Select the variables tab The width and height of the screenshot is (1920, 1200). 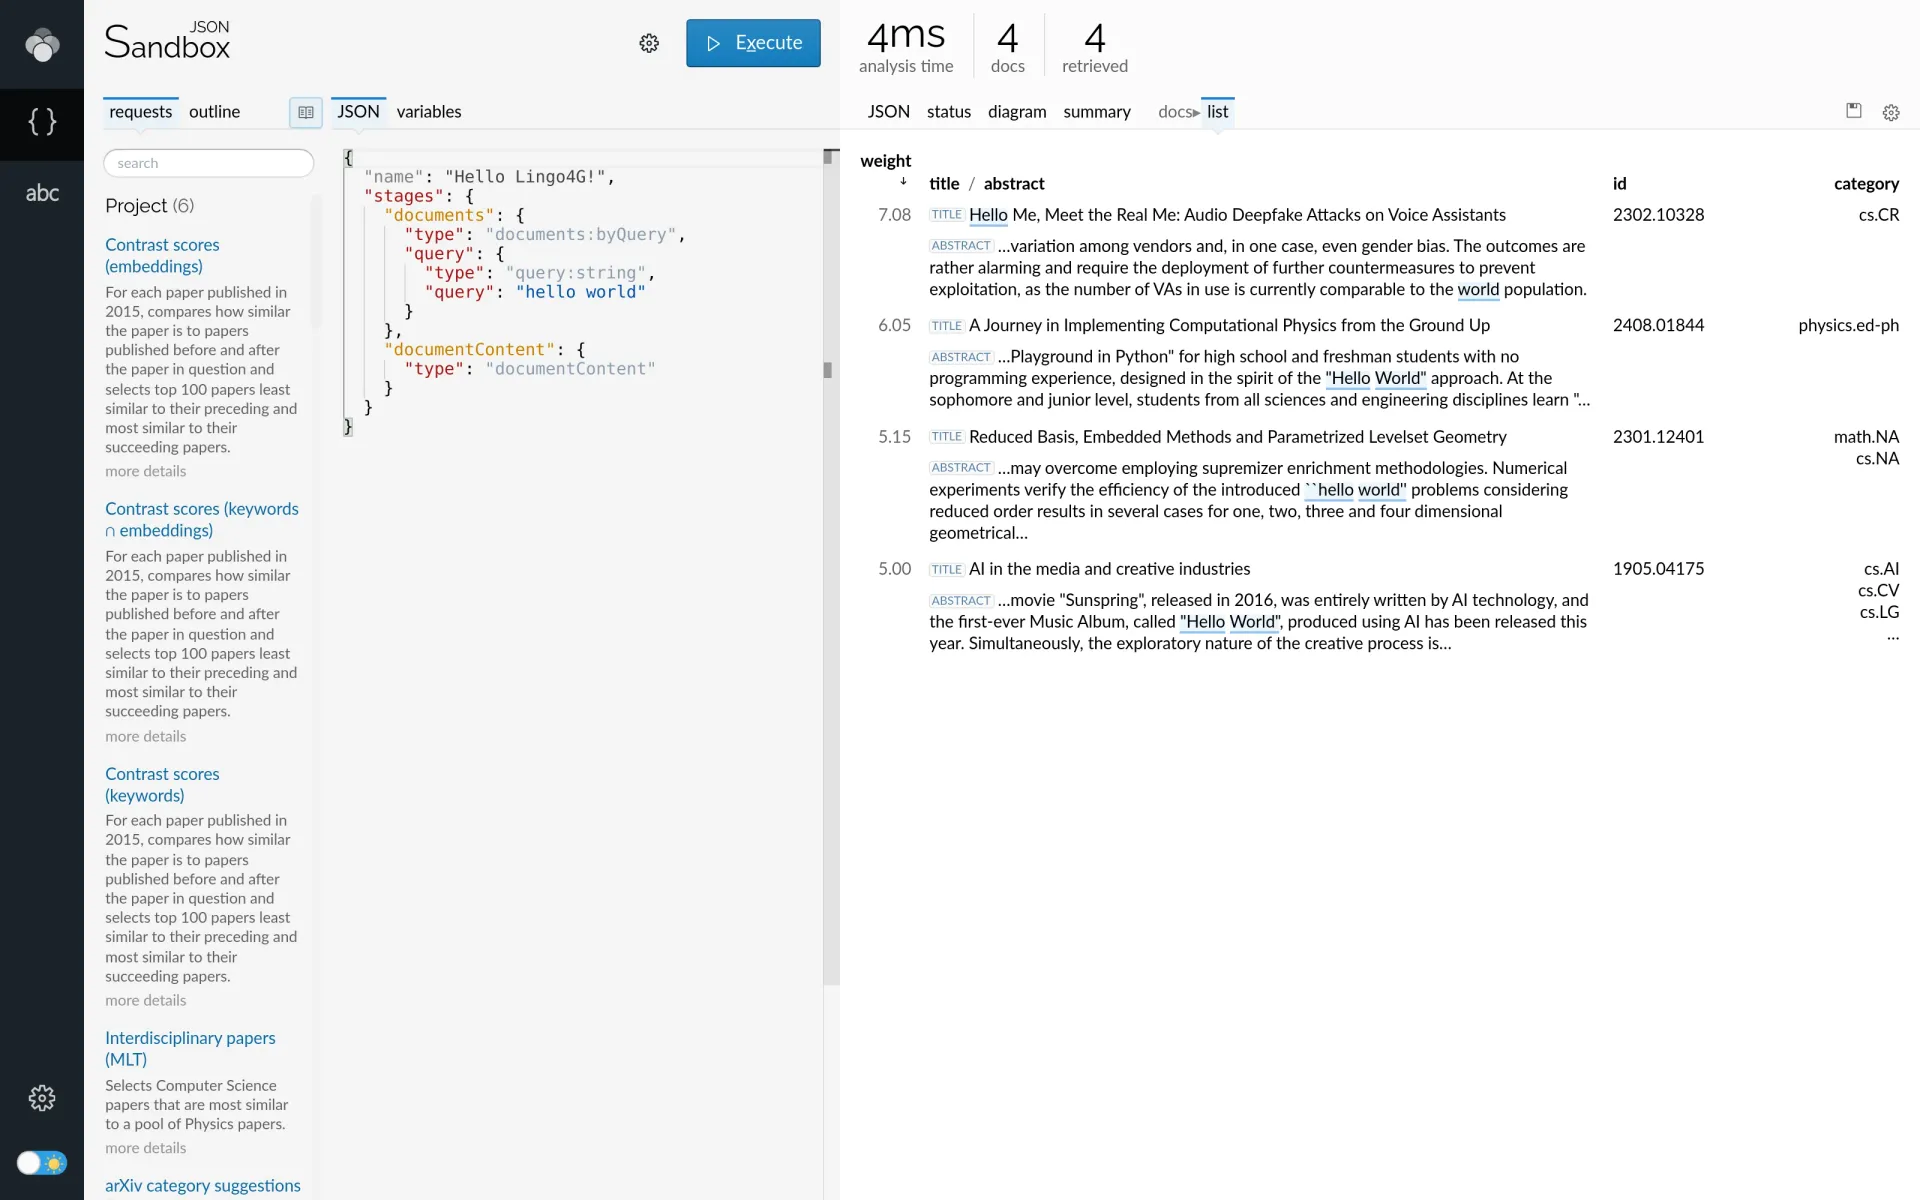coord(429,112)
